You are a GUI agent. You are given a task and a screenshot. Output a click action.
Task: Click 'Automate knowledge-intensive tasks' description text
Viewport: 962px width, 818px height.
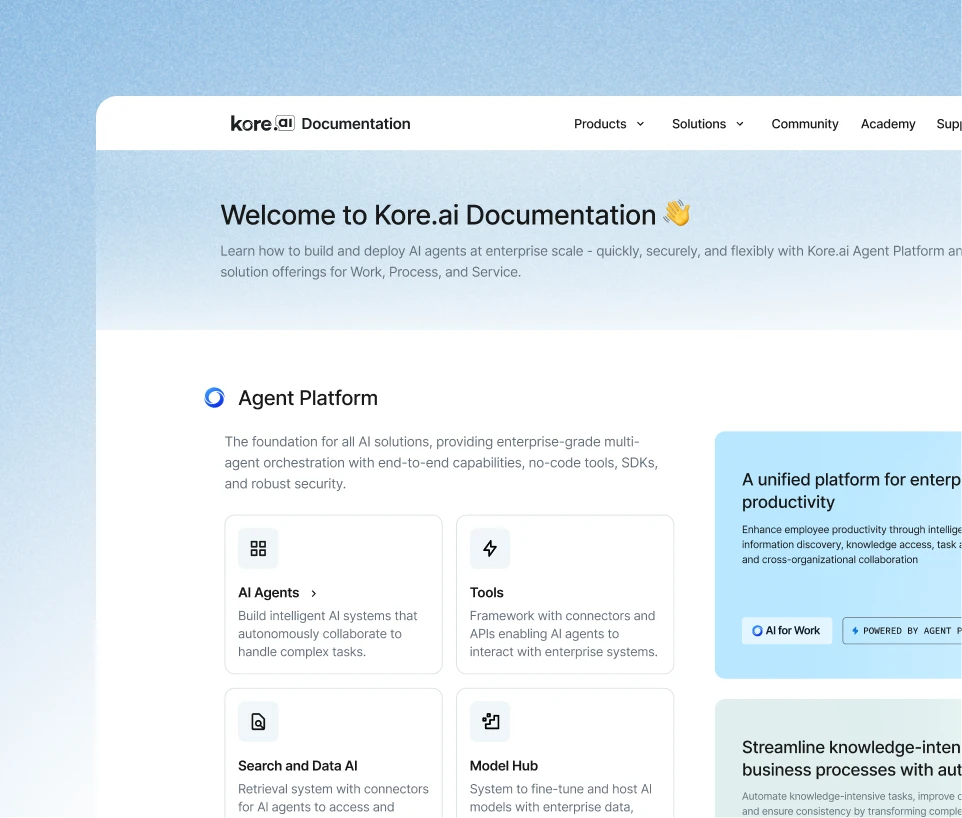click(852, 804)
